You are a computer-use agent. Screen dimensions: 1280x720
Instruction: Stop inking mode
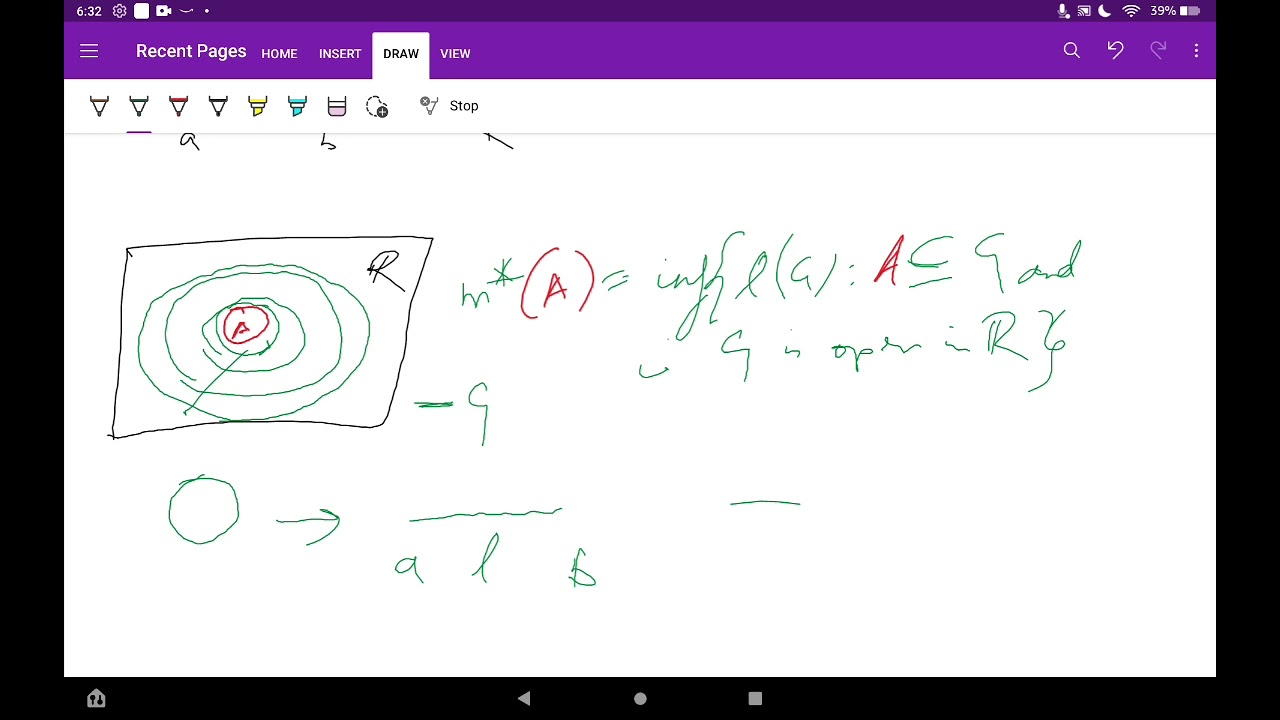click(x=449, y=105)
